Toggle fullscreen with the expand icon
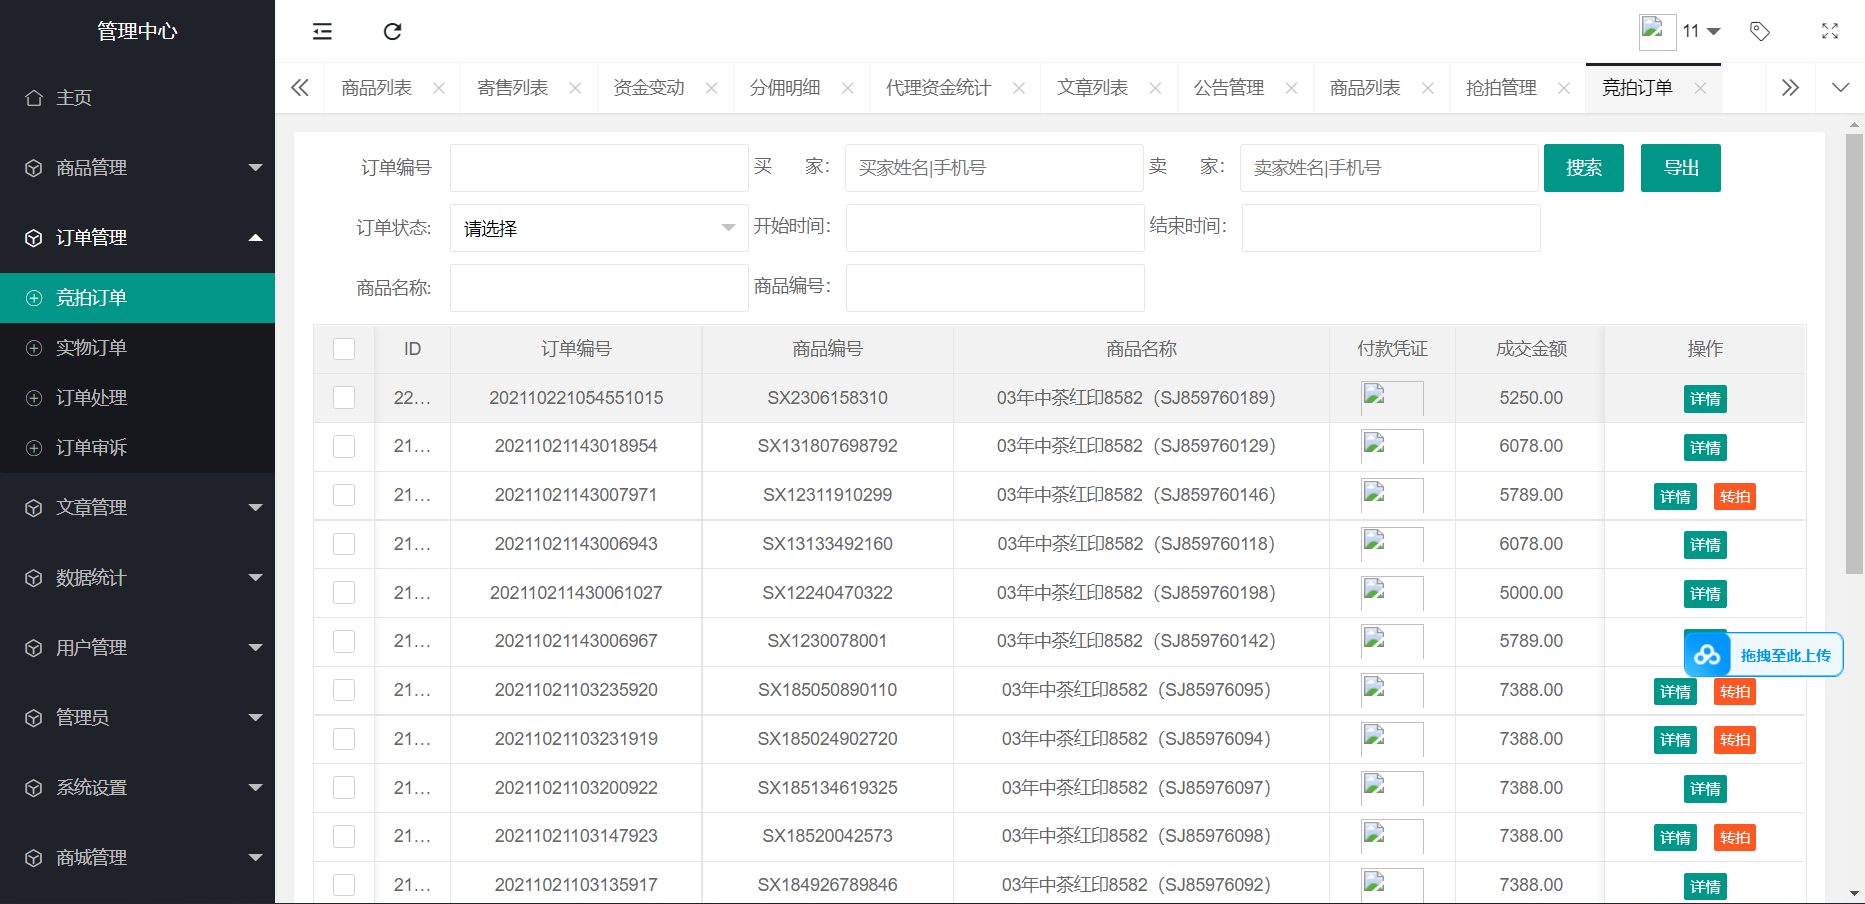 coord(1830,31)
